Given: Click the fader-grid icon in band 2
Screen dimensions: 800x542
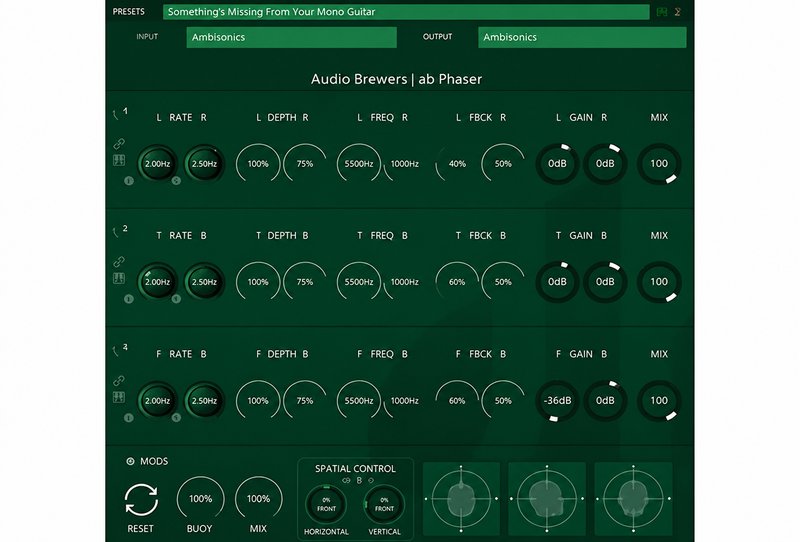Looking at the screenshot, I should 119,278.
